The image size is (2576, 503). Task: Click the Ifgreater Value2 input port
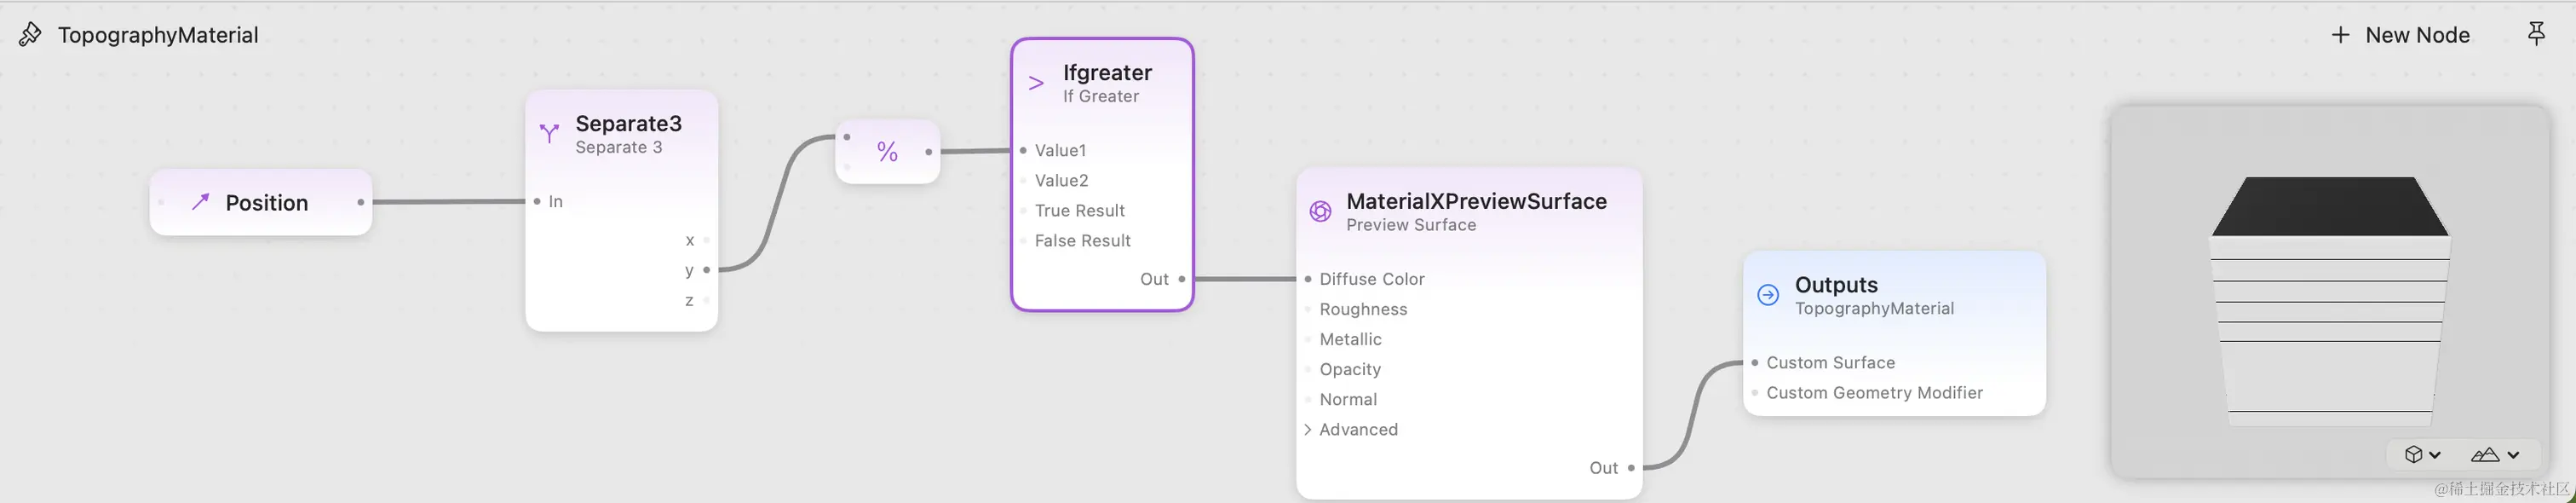coord(1023,181)
